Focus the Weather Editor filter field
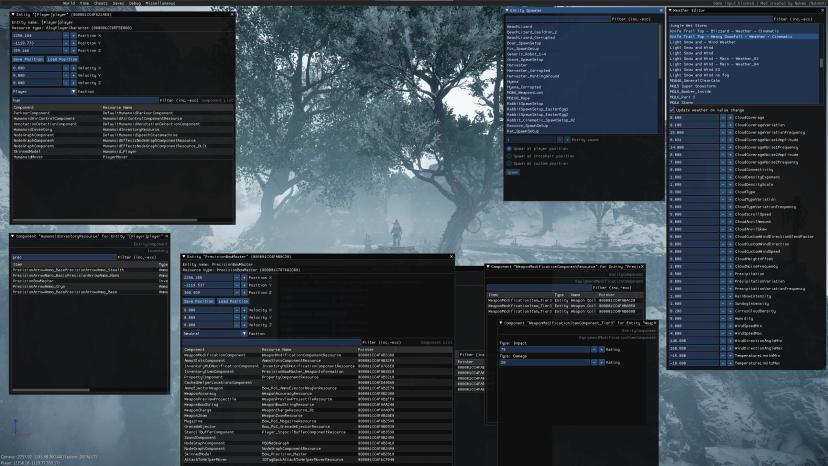This screenshot has width=828, height=466. coord(720,19)
